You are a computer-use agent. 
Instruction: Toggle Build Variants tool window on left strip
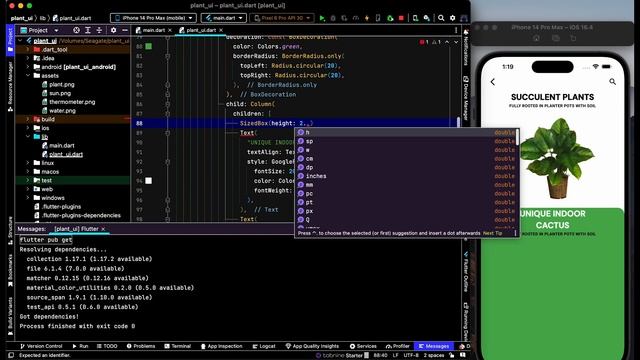[x=10, y=316]
